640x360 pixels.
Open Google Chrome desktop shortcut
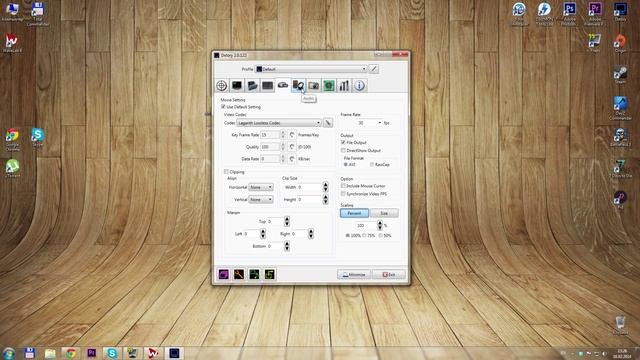[12, 140]
